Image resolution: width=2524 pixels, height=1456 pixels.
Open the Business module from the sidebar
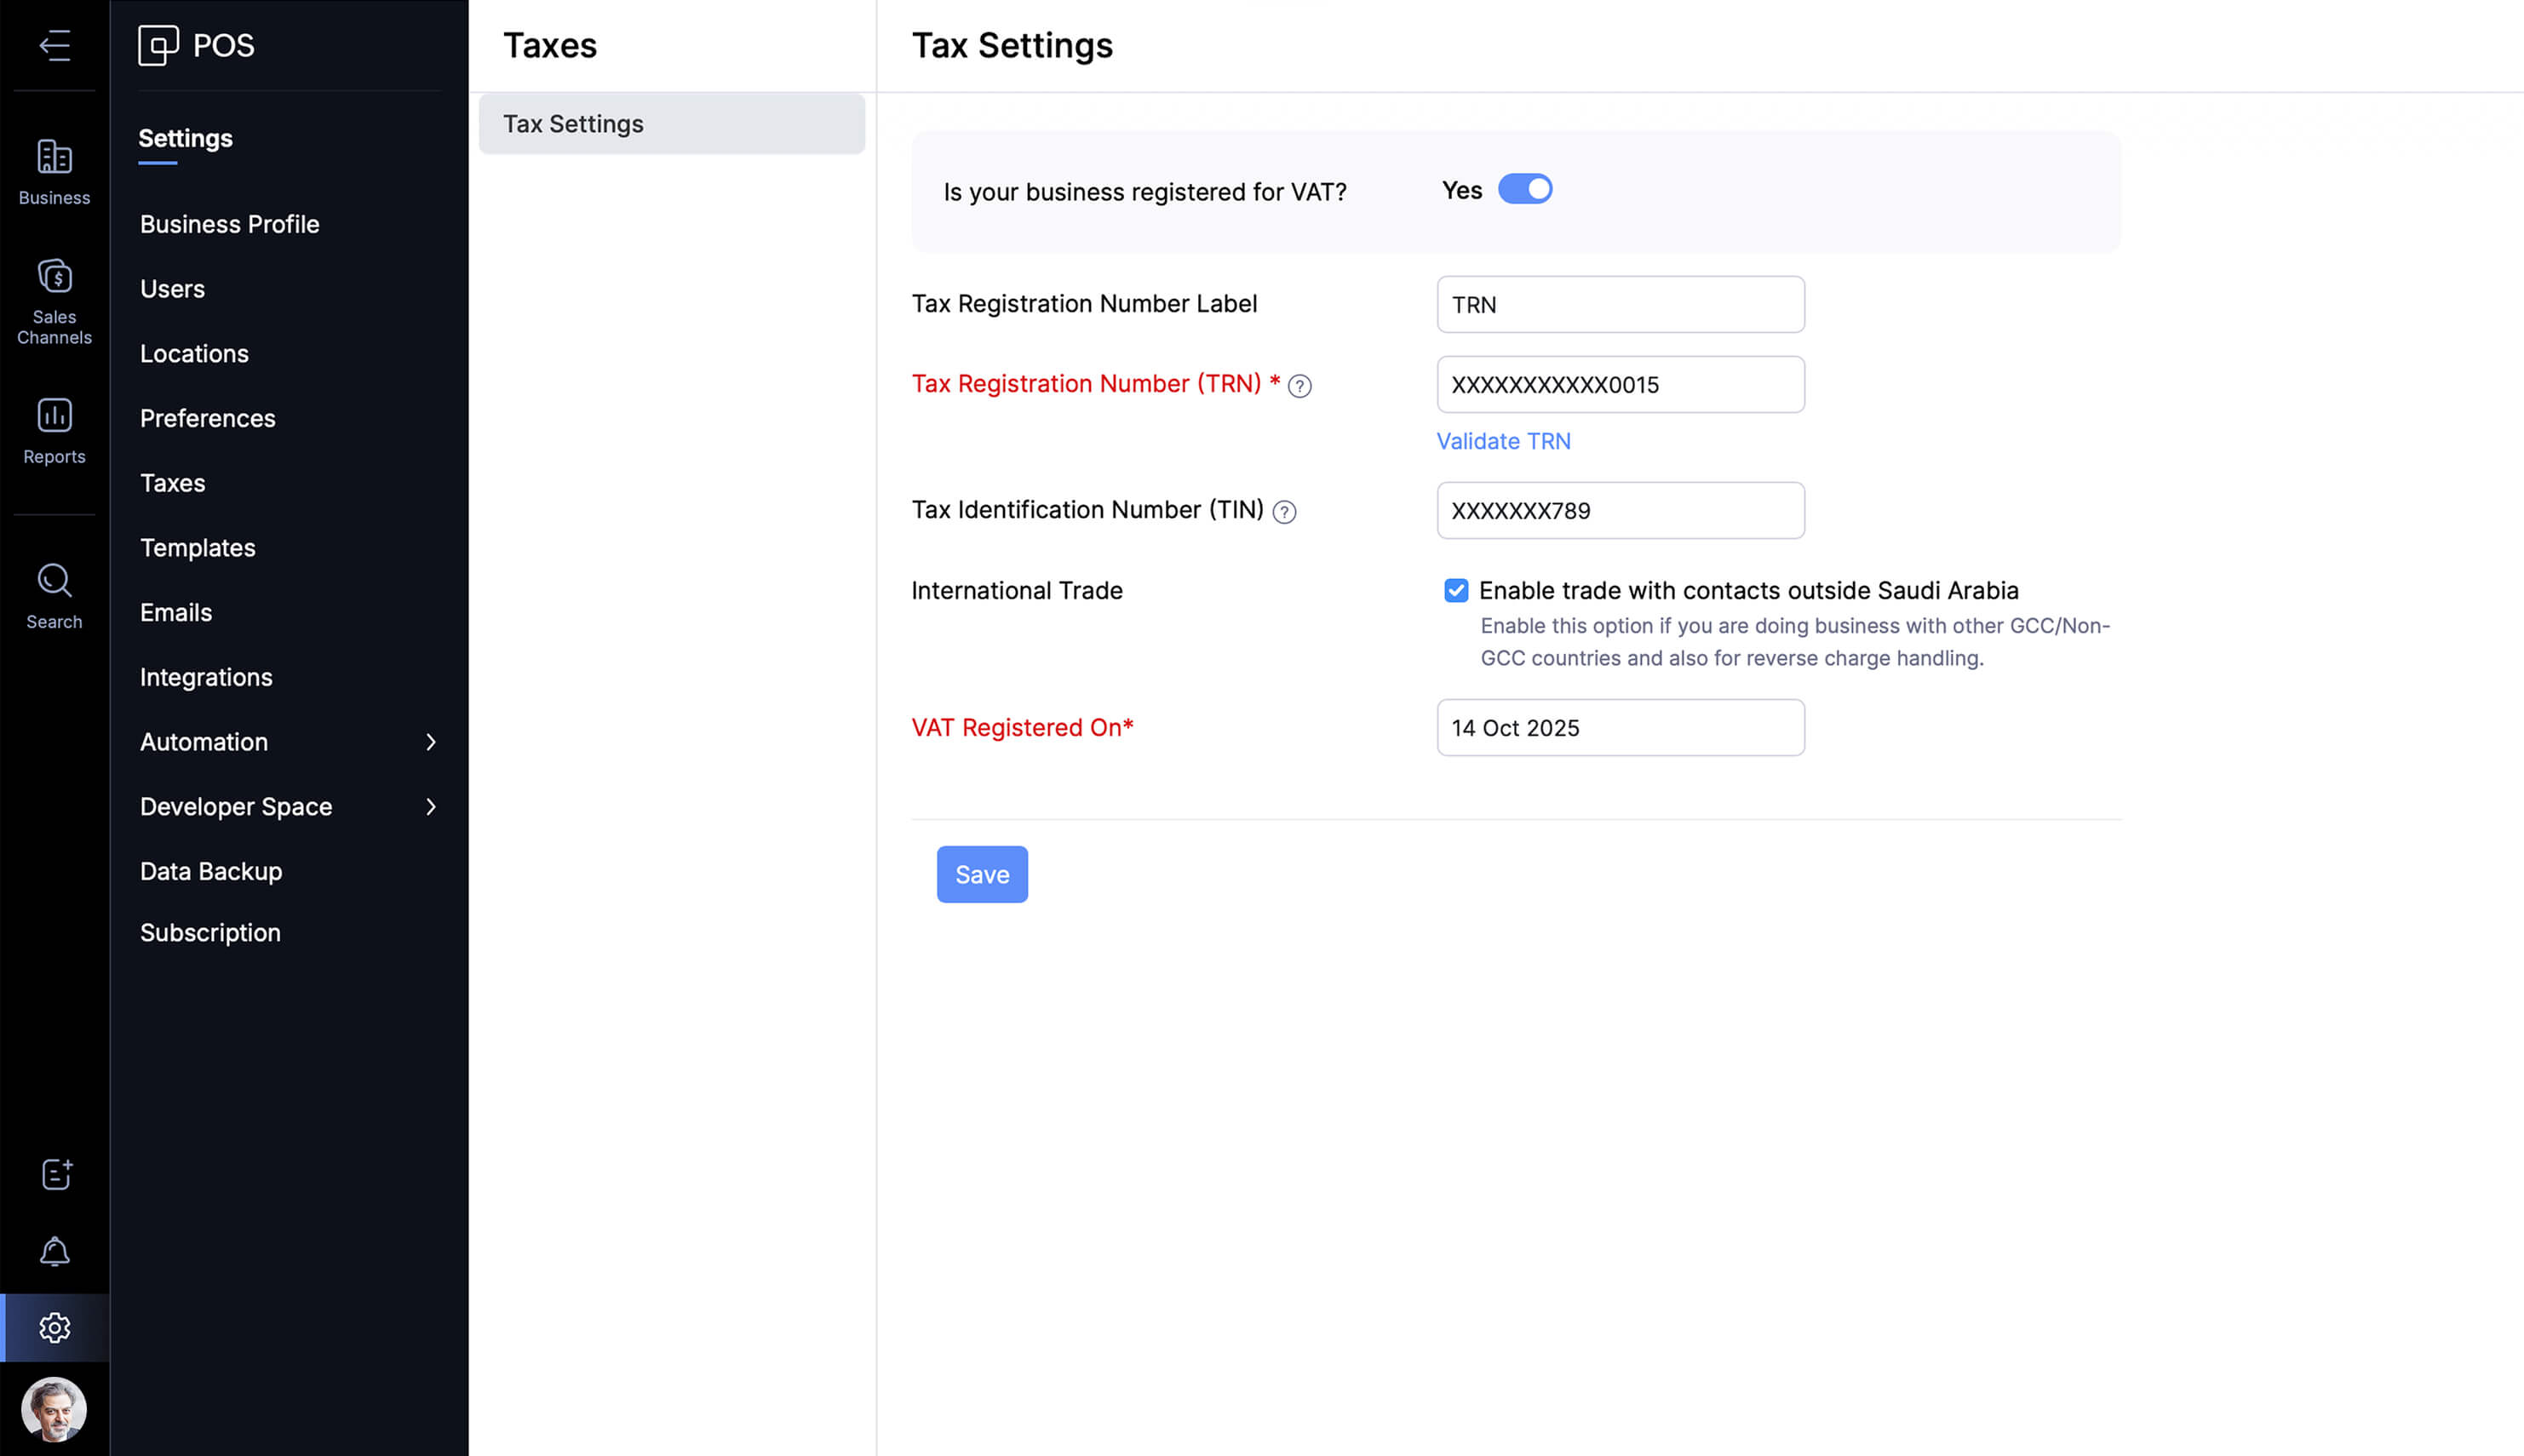click(54, 172)
